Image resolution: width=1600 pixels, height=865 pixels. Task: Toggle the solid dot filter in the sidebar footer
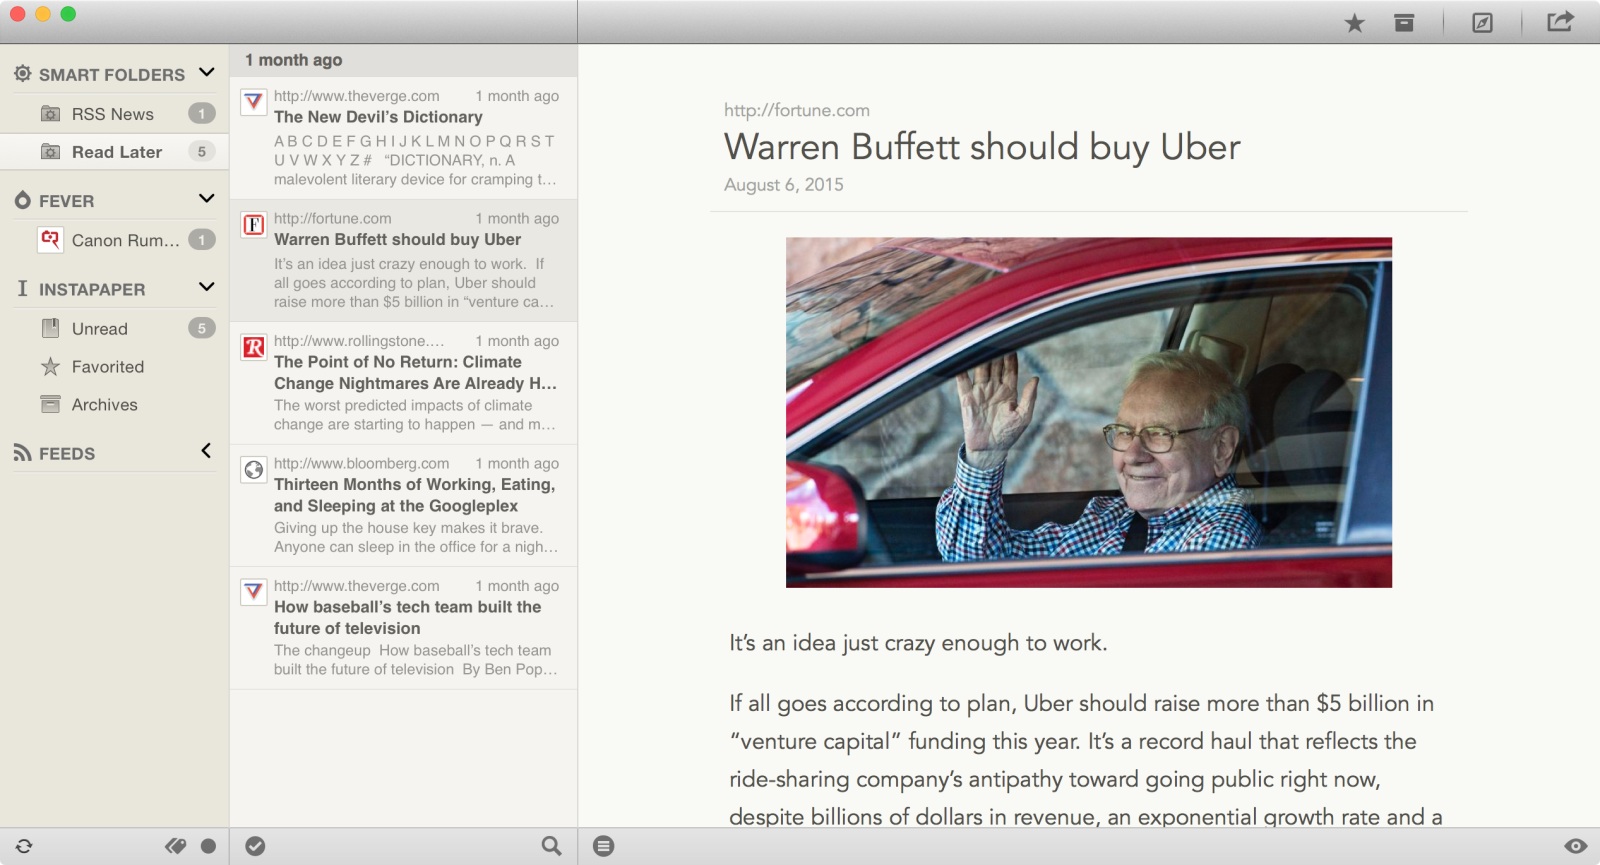pos(208,846)
